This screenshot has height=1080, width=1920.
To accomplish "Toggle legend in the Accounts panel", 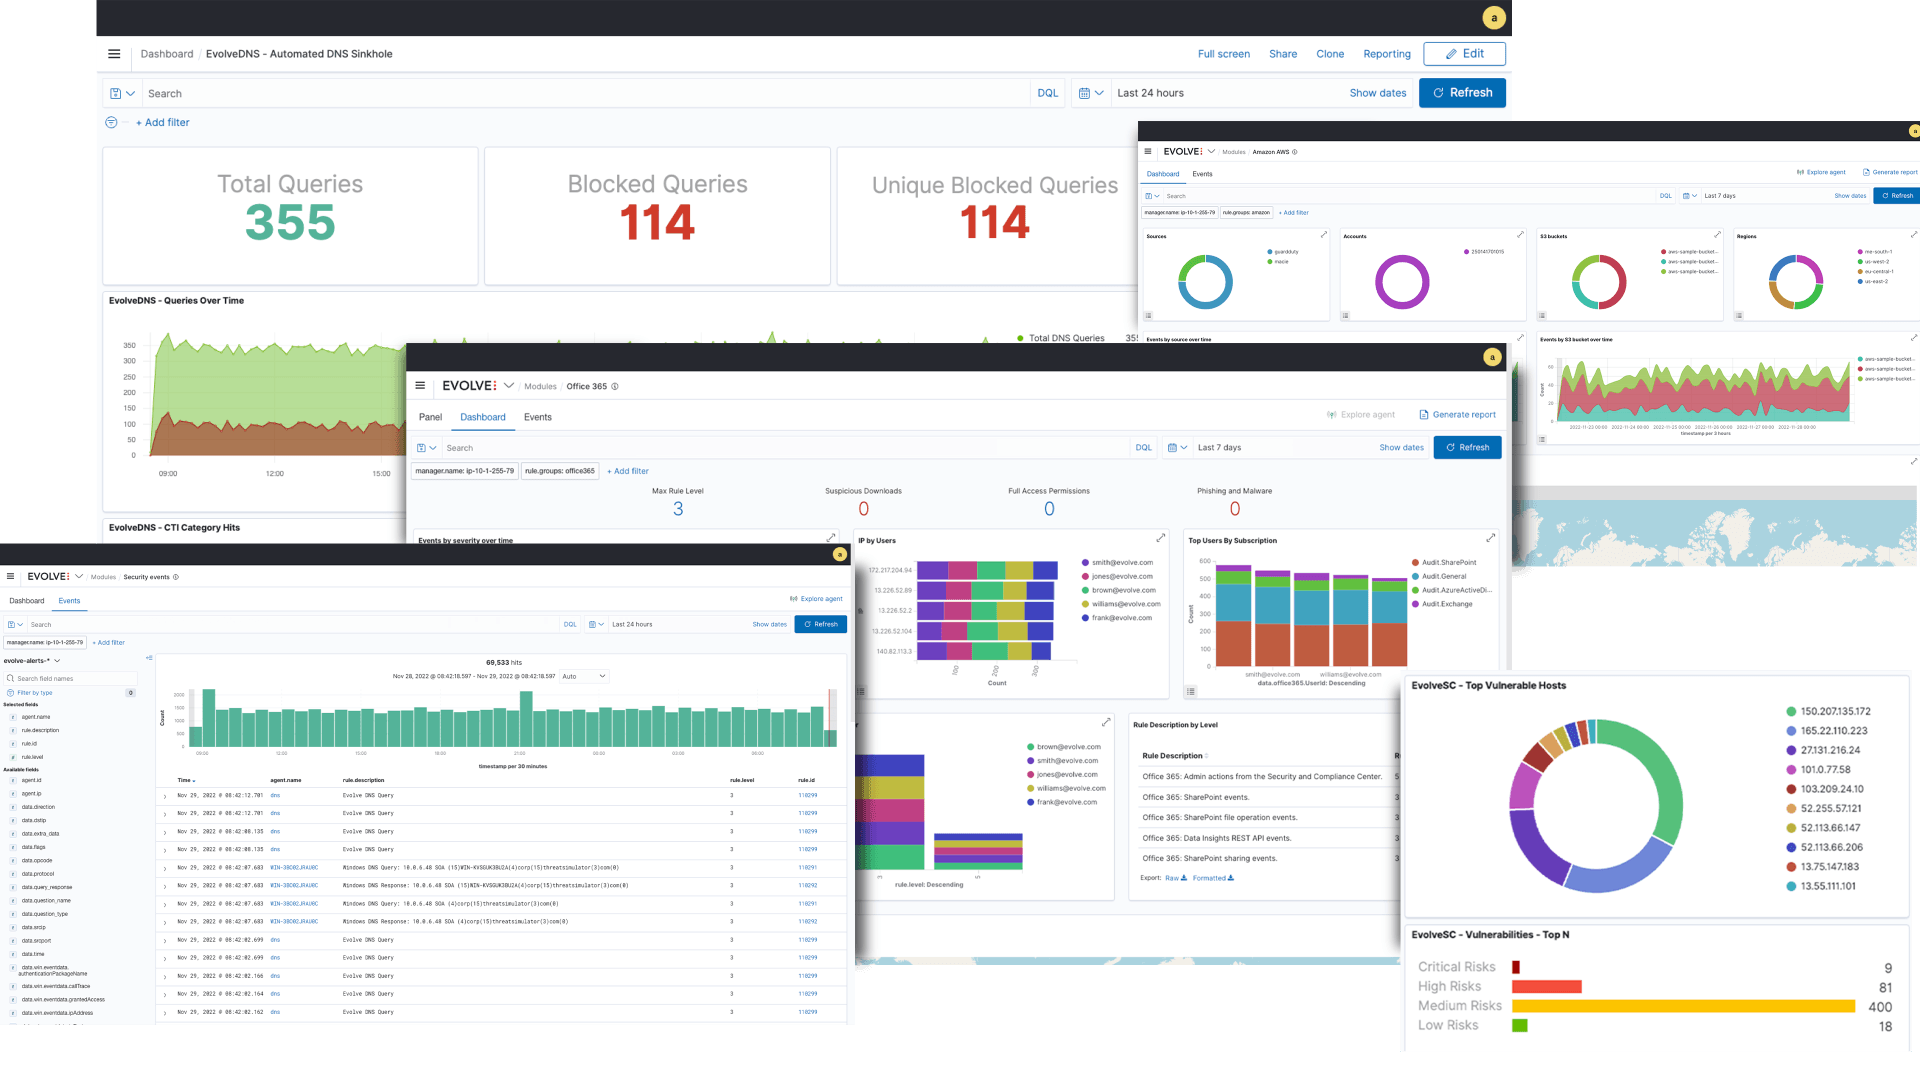I will [x=1346, y=315].
